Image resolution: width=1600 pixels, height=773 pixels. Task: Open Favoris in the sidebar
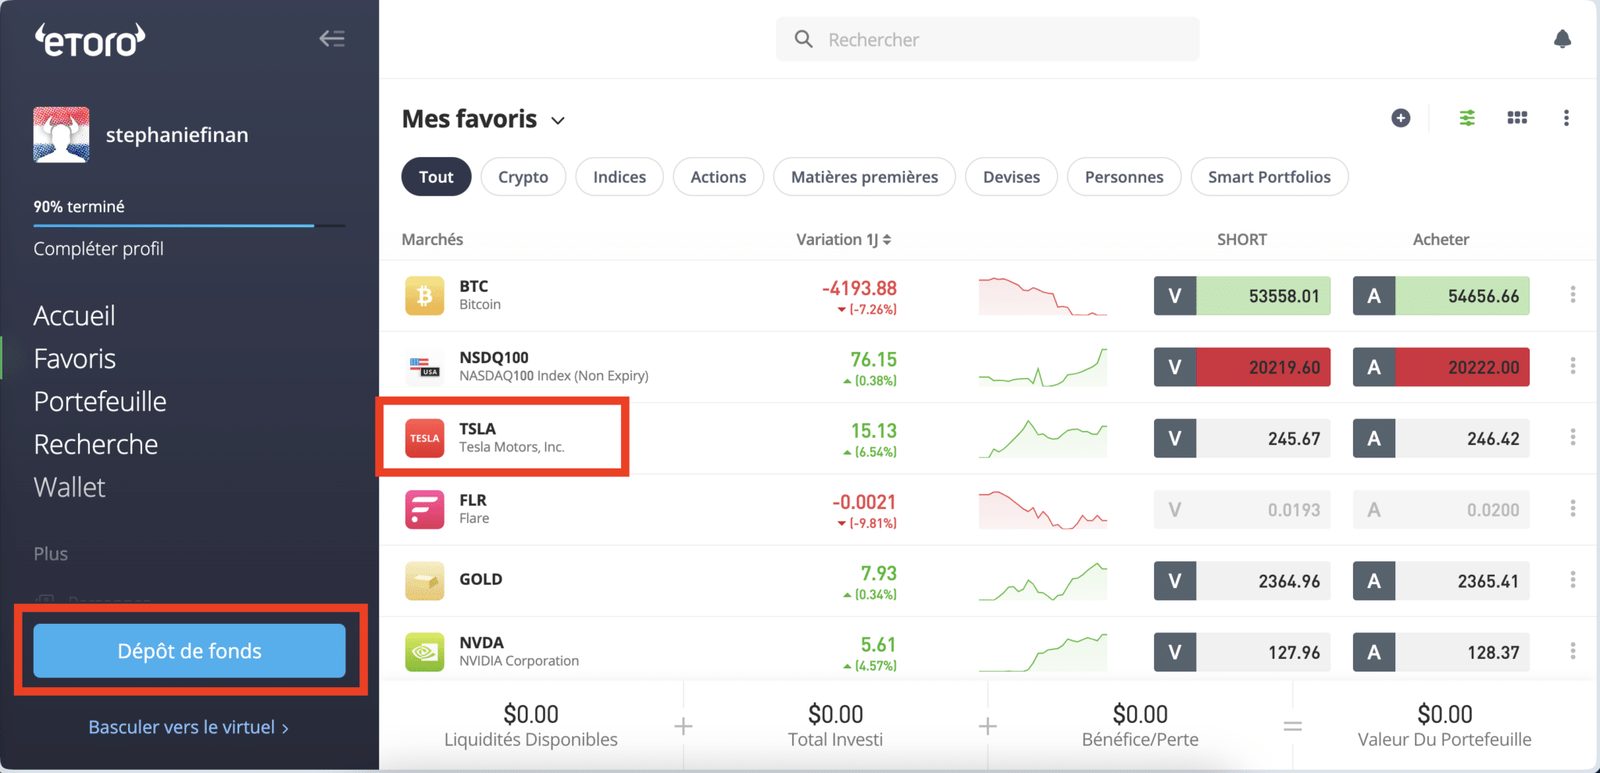(x=75, y=359)
